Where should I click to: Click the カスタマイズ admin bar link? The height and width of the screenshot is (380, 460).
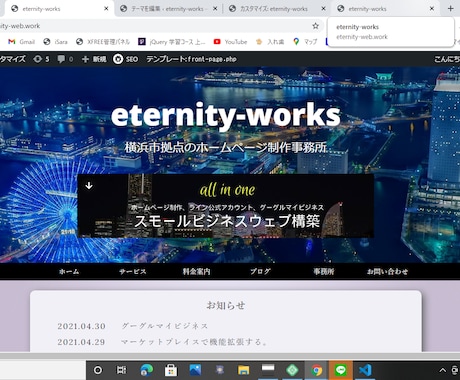coord(13,59)
